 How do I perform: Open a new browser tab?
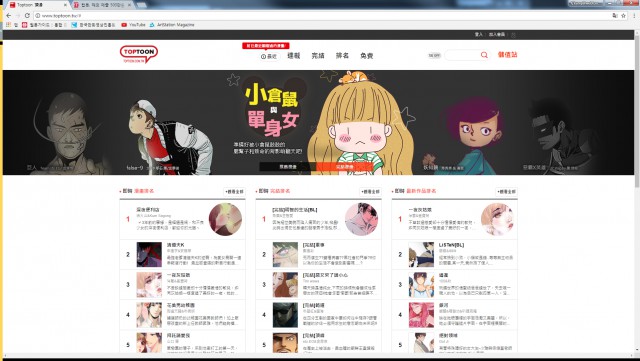pyautogui.click(x=142, y=5)
